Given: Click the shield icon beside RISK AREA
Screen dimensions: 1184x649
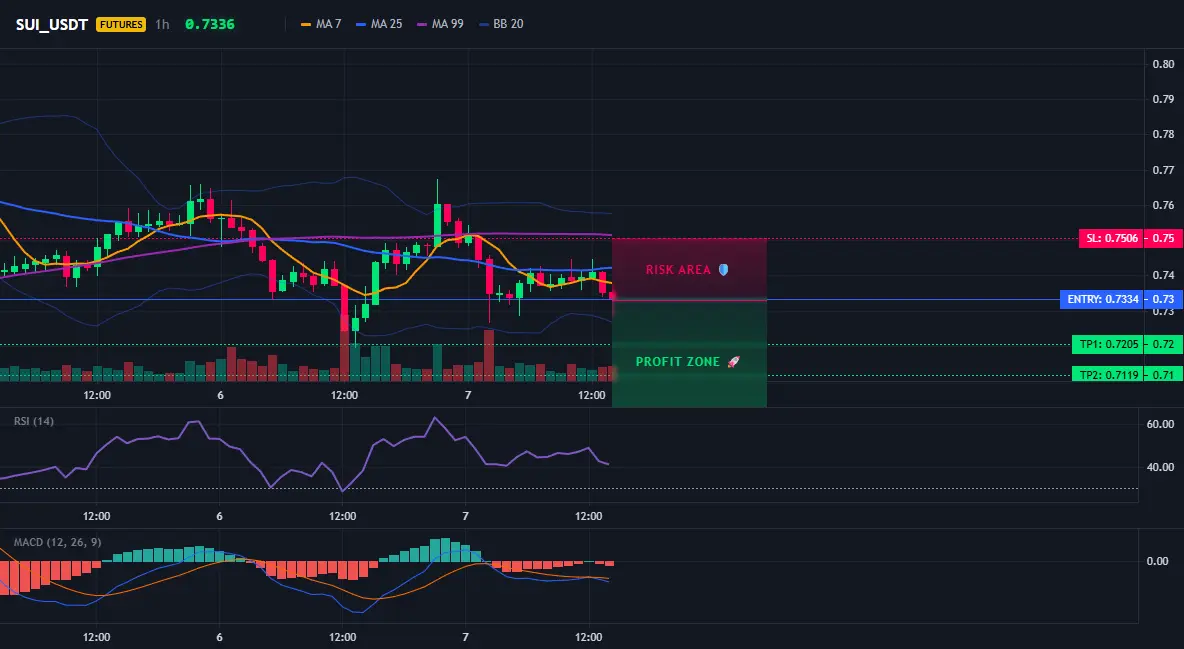Looking at the screenshot, I should (x=723, y=270).
